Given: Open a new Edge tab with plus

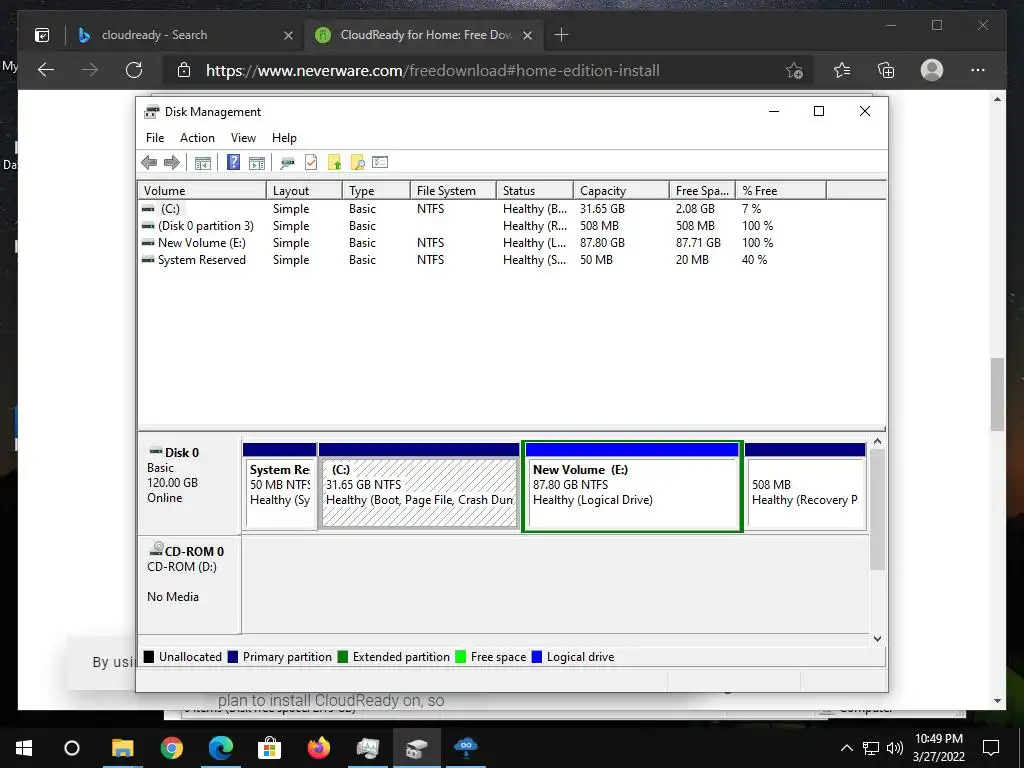Looking at the screenshot, I should (561, 35).
